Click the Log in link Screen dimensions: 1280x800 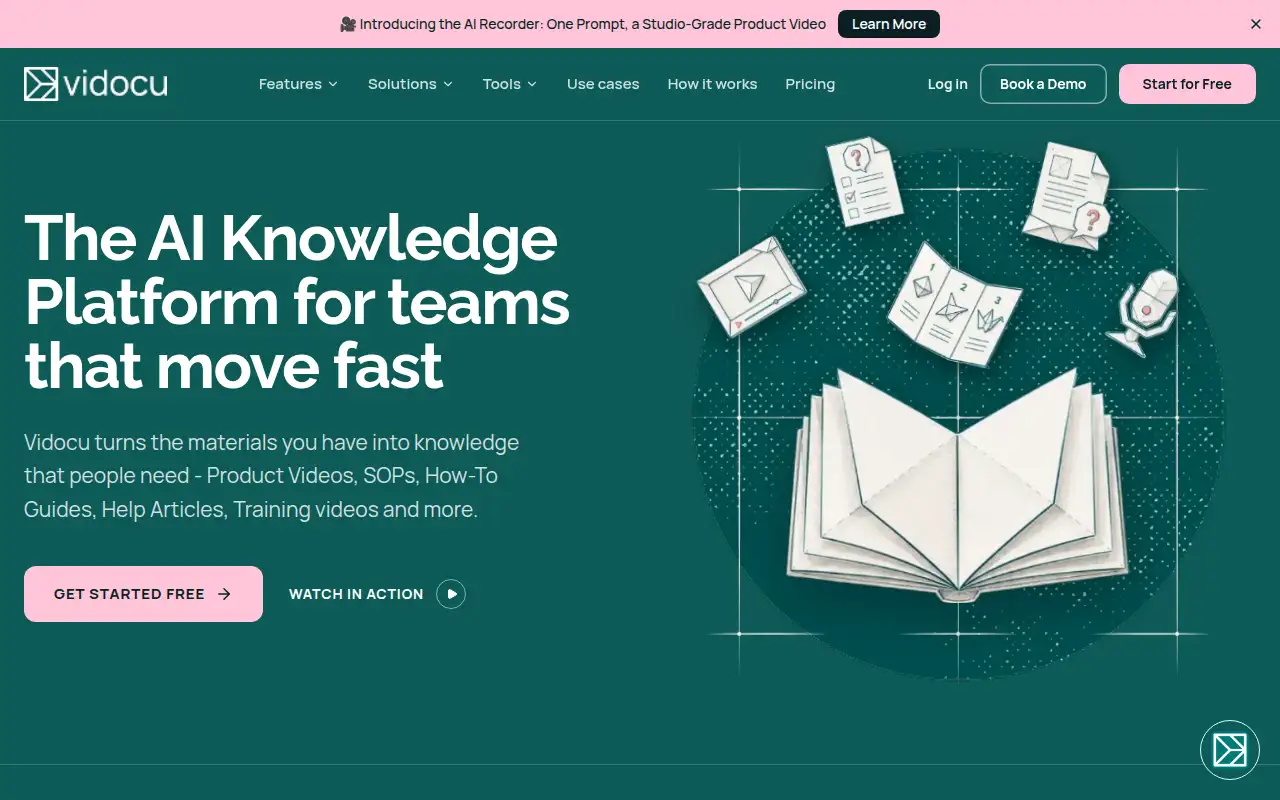(x=947, y=84)
